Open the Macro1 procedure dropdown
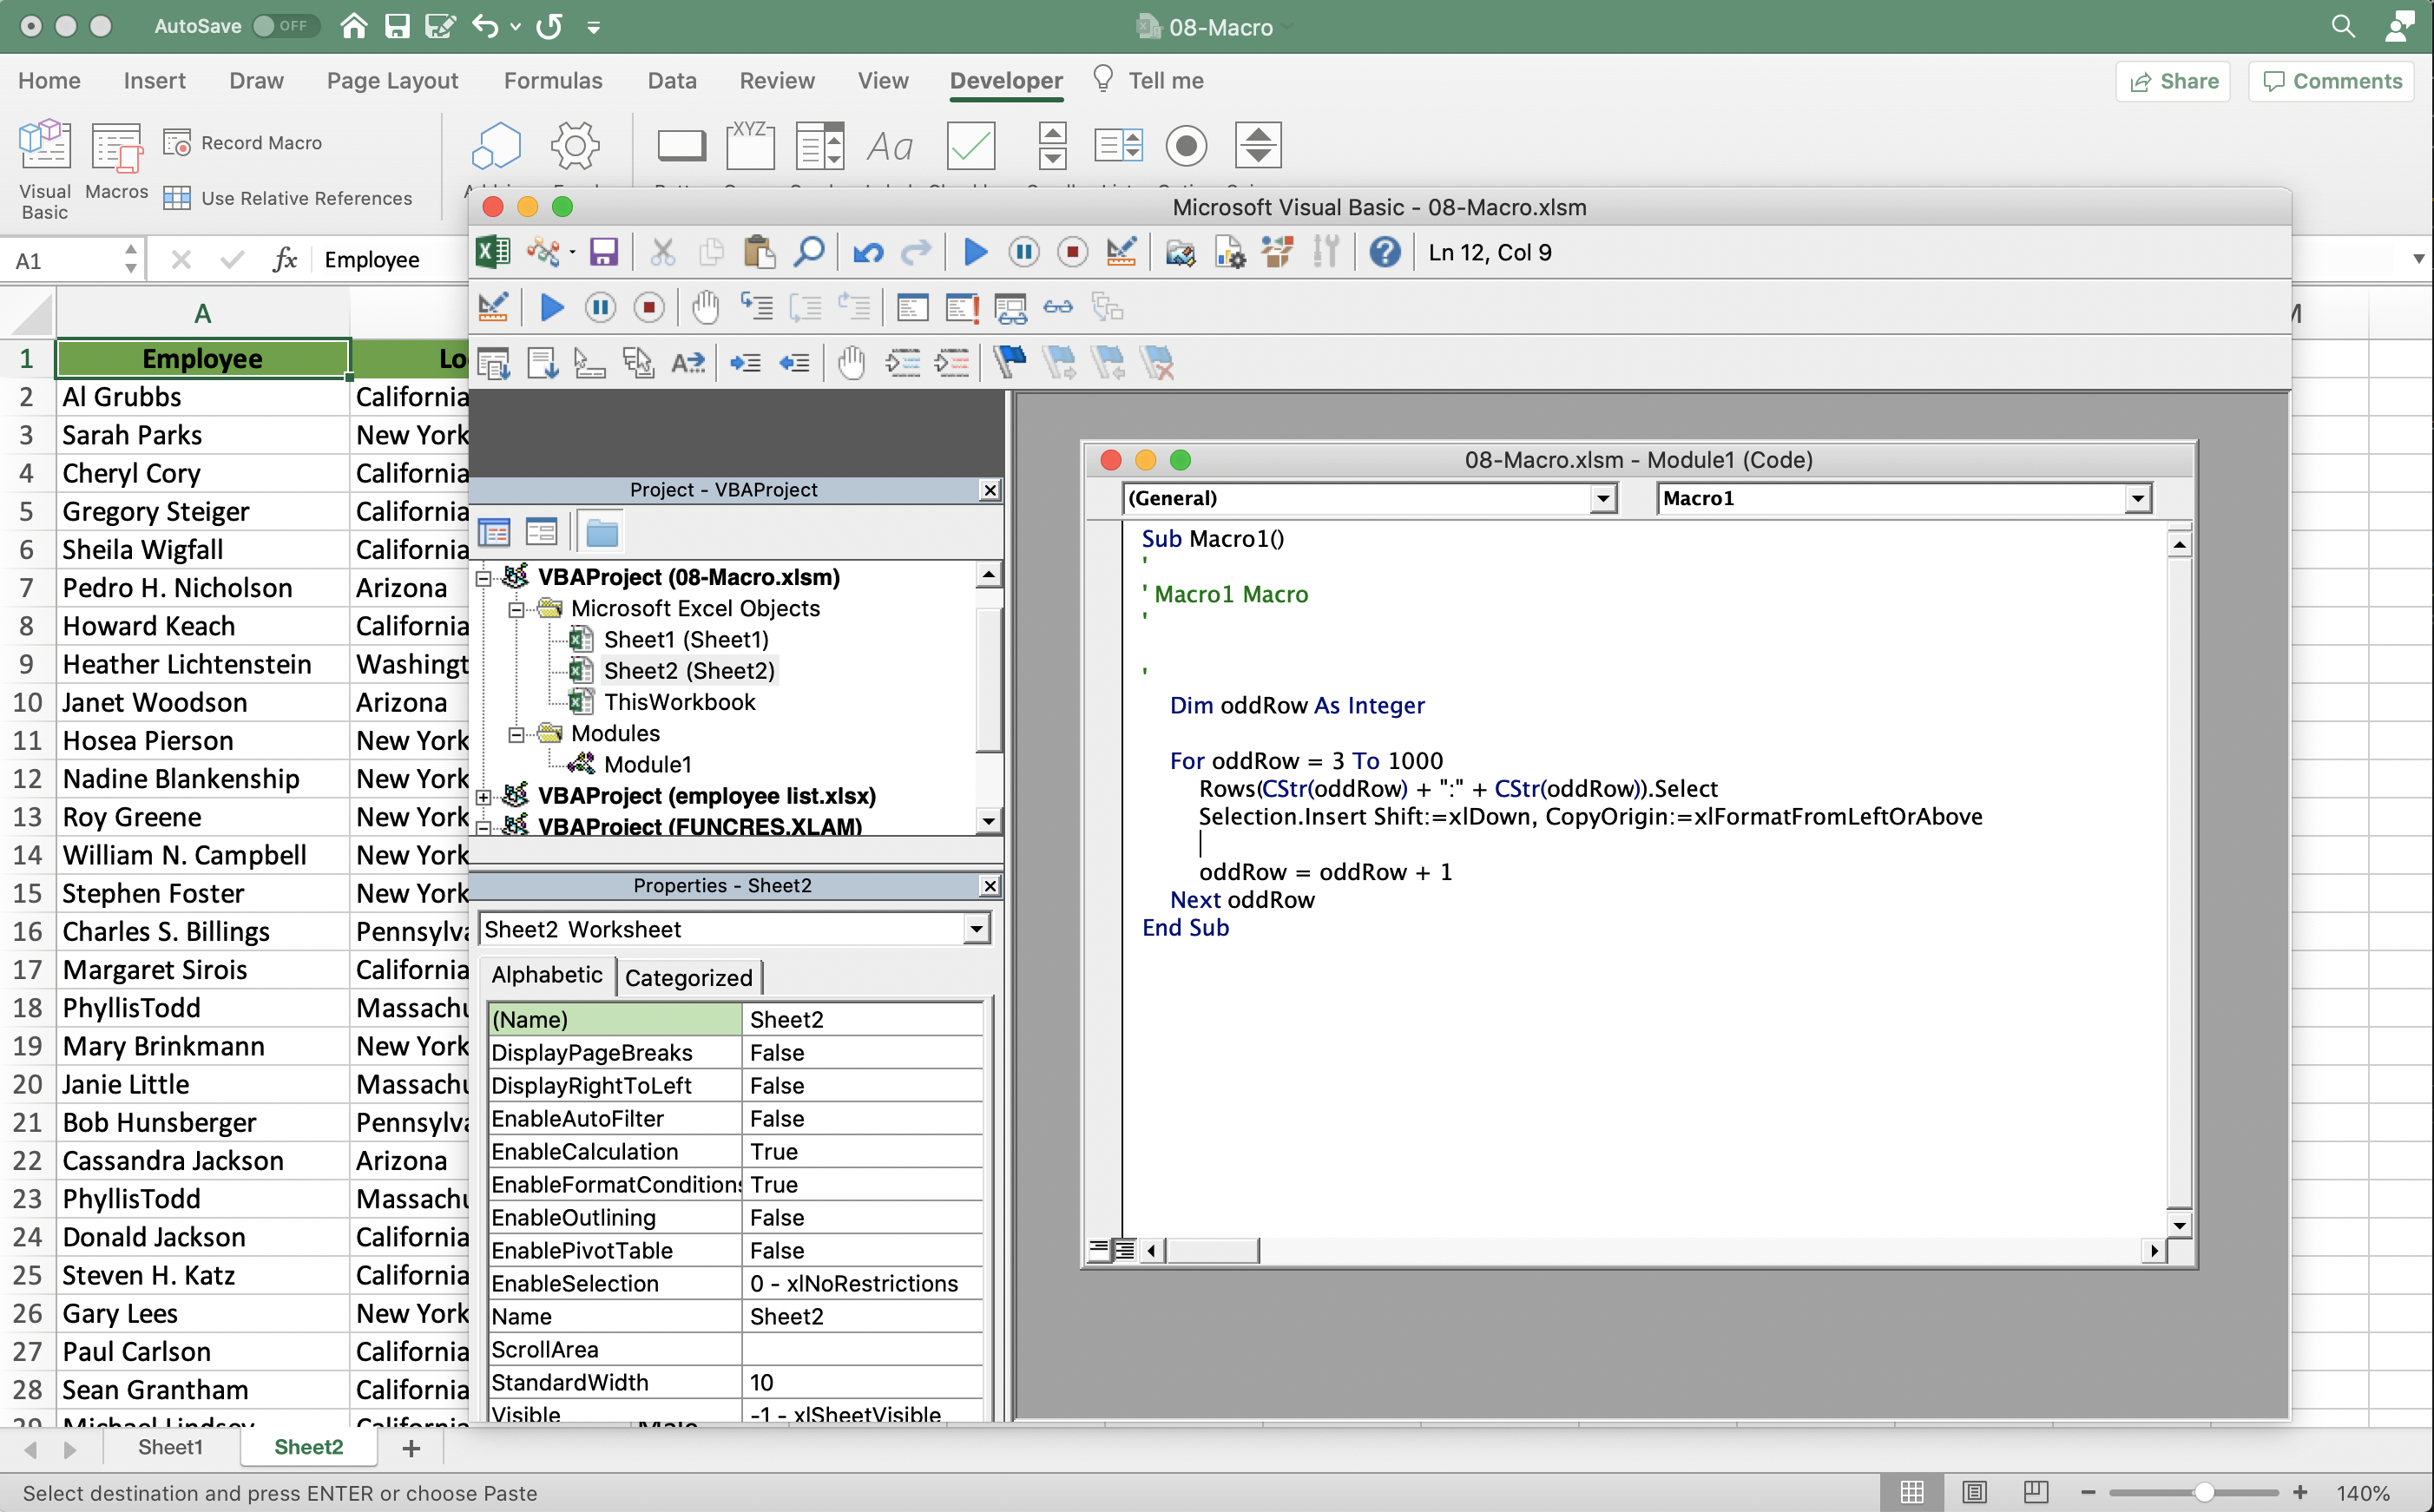Image resolution: width=2434 pixels, height=1512 pixels. point(2137,498)
